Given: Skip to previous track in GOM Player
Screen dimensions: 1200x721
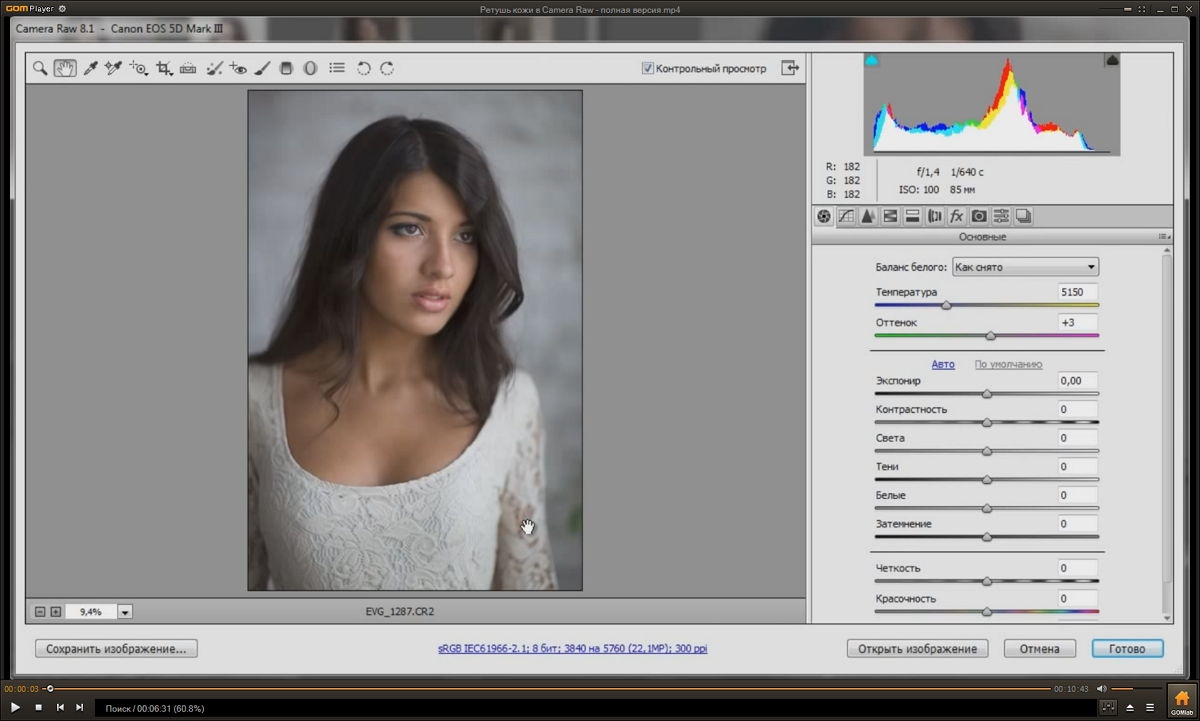Looking at the screenshot, I should (60, 708).
